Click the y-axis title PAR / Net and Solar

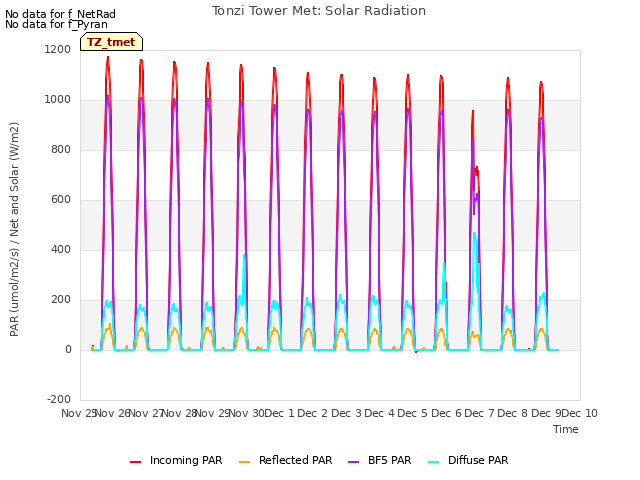tap(14, 229)
